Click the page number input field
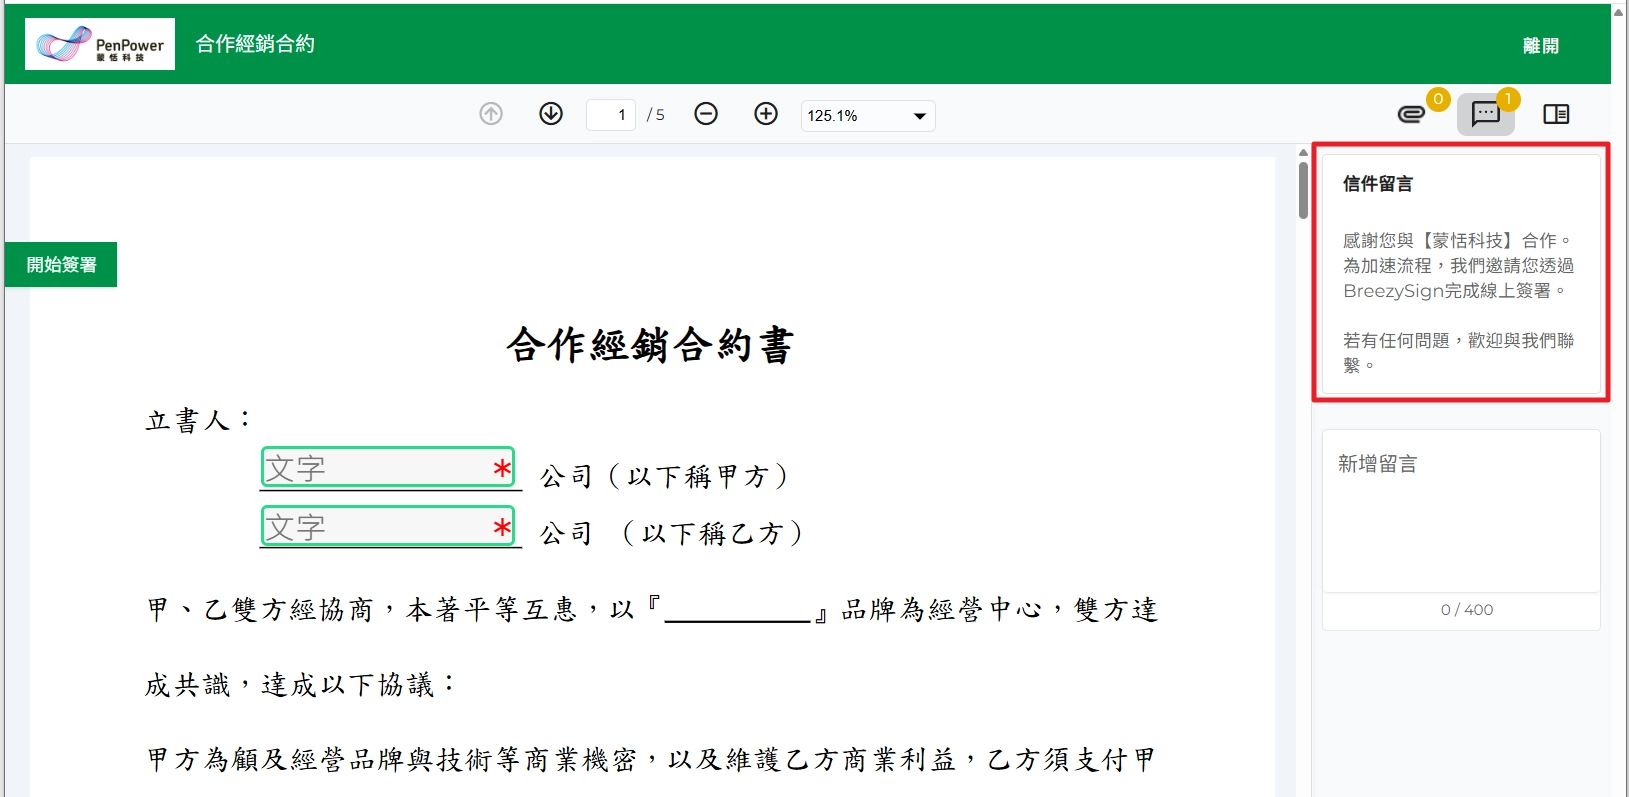 coord(611,115)
